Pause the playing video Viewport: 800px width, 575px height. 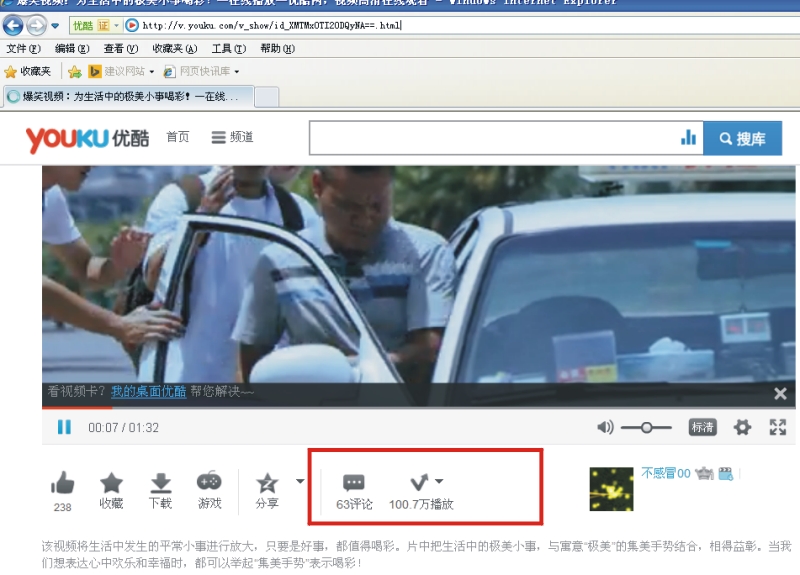[x=64, y=427]
